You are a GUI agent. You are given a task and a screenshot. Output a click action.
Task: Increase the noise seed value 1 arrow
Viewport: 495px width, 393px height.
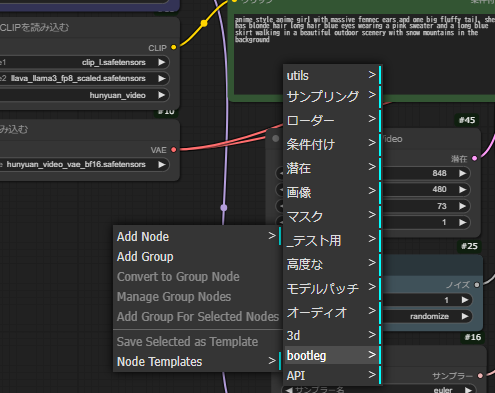pyautogui.click(x=465, y=300)
